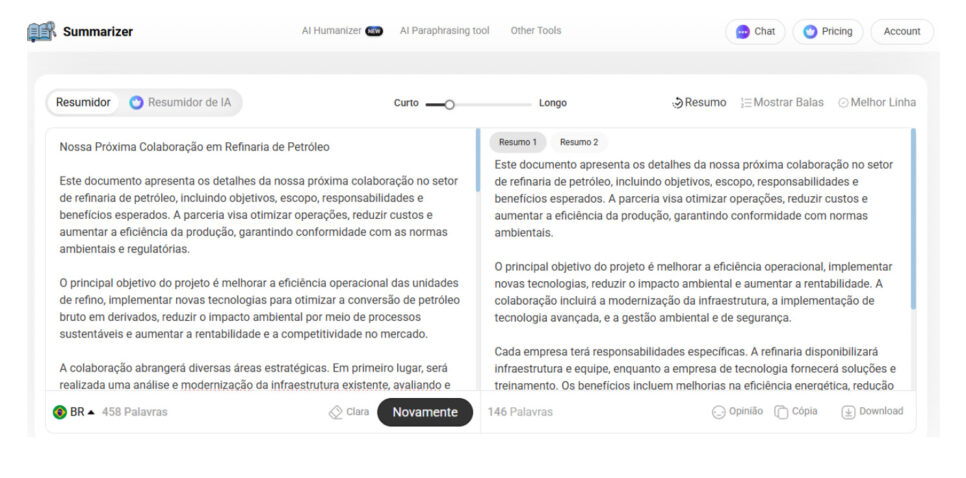The width and height of the screenshot is (966, 478).
Task: Click the summary length slider handle
Action: pos(450,105)
